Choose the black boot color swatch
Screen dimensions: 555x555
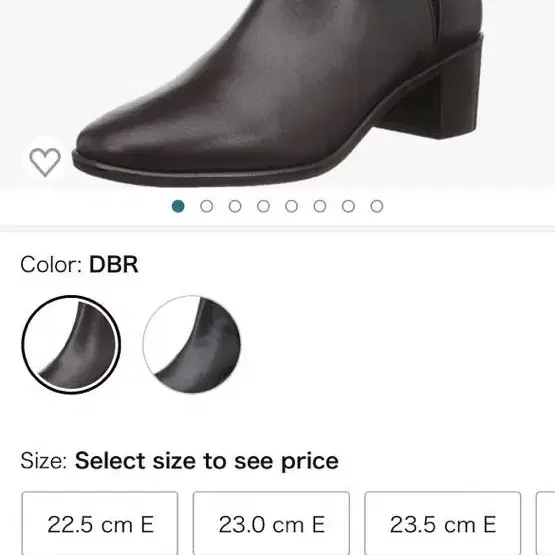191,345
